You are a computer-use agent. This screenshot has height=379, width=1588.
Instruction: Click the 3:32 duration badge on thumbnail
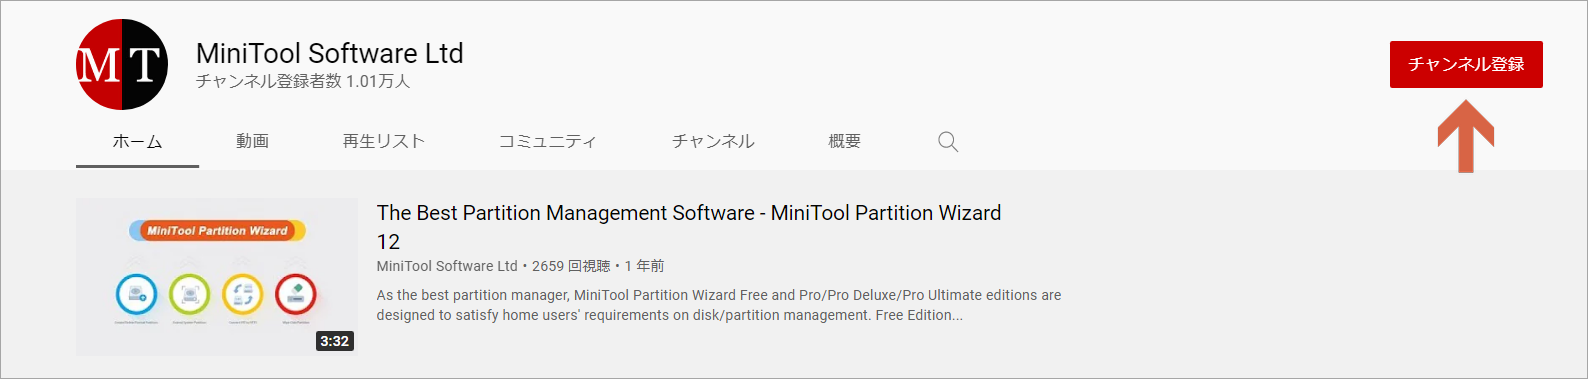pos(335,341)
